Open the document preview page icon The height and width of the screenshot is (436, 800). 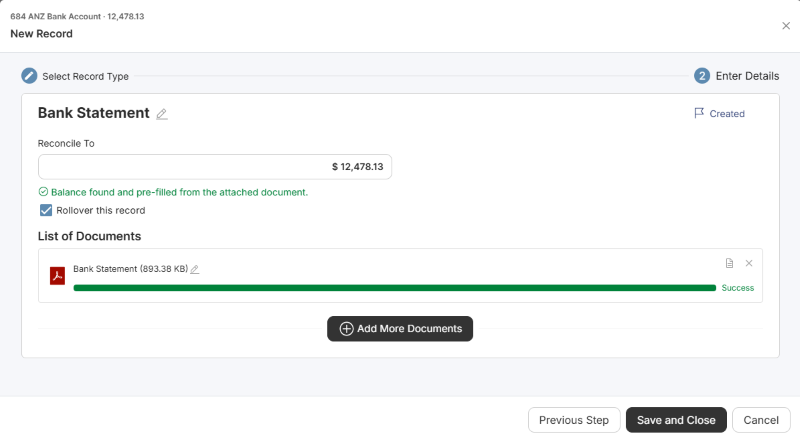click(x=729, y=263)
